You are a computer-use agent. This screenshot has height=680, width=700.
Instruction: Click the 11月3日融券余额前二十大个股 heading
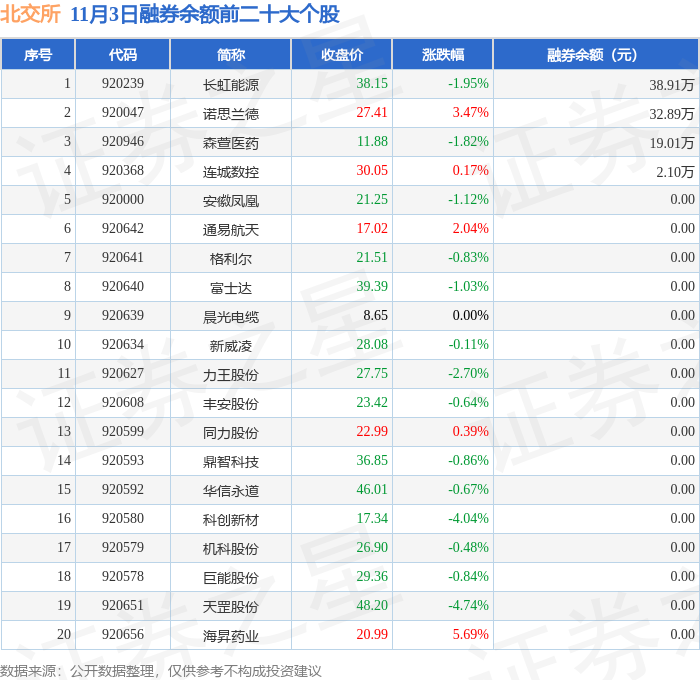[x=205, y=14]
